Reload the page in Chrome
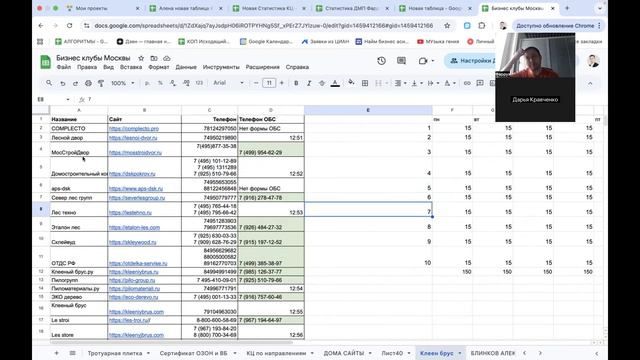640x360 pixels. click(x=69, y=26)
